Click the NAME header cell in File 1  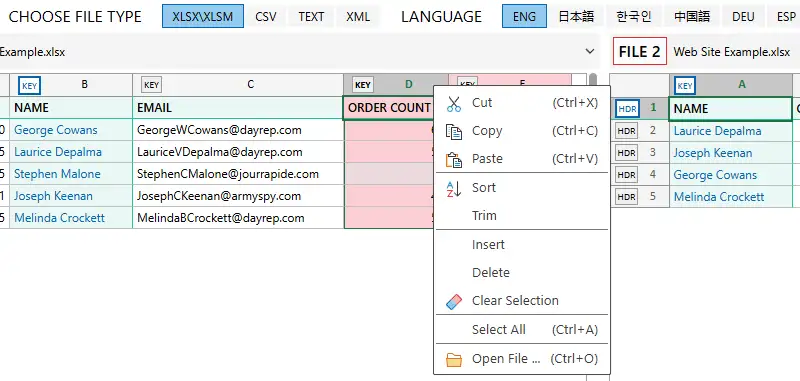click(71, 108)
